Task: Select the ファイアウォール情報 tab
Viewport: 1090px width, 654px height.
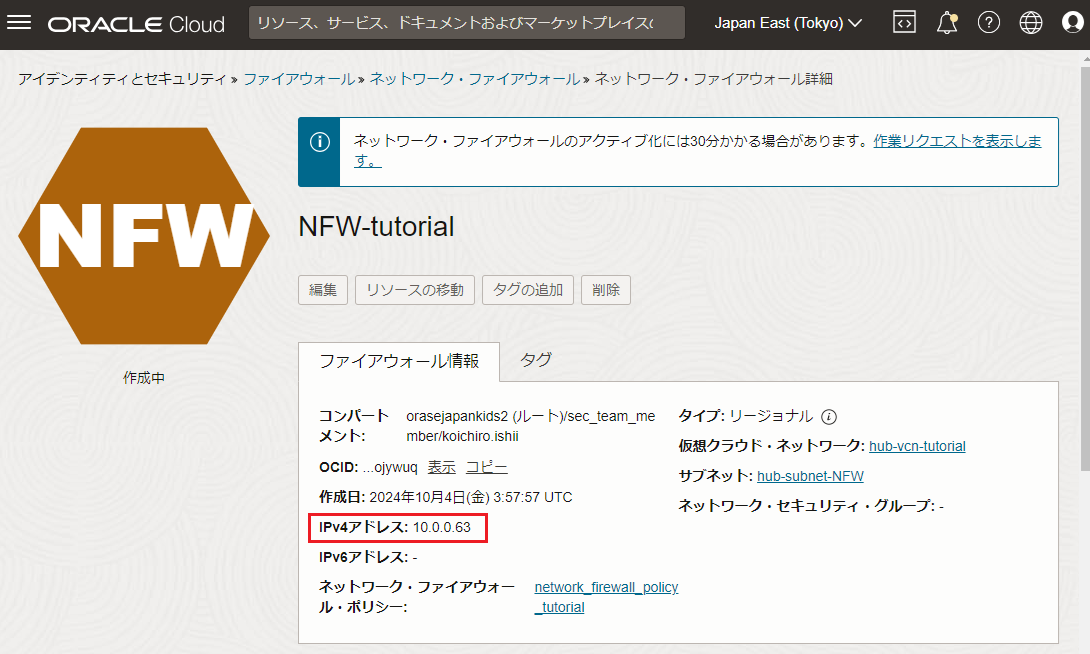Action: coord(399,361)
